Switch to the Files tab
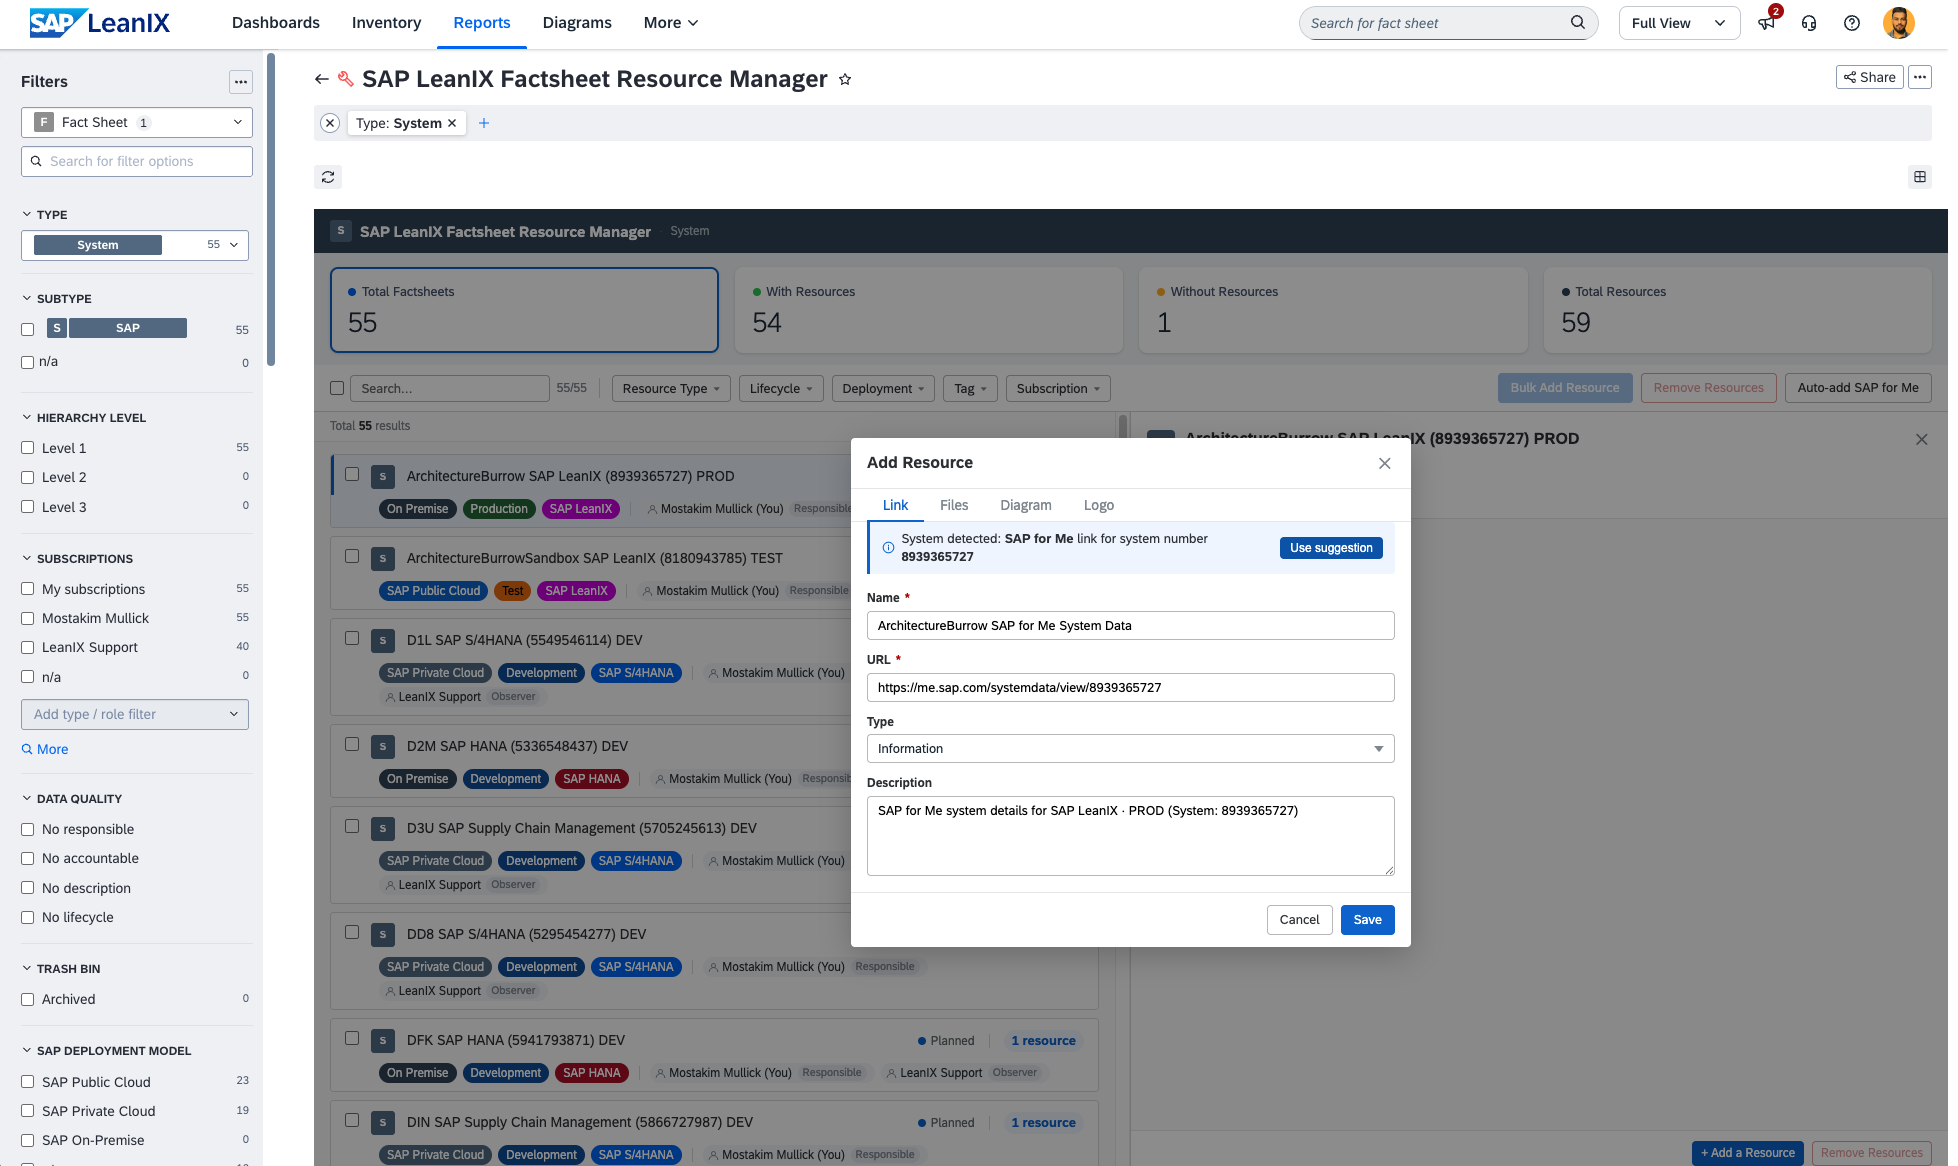The width and height of the screenshot is (1958, 1166). click(954, 505)
